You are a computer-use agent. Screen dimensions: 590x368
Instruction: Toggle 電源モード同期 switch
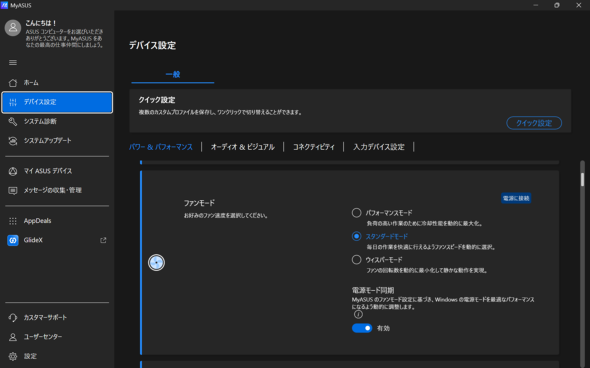coord(362,328)
